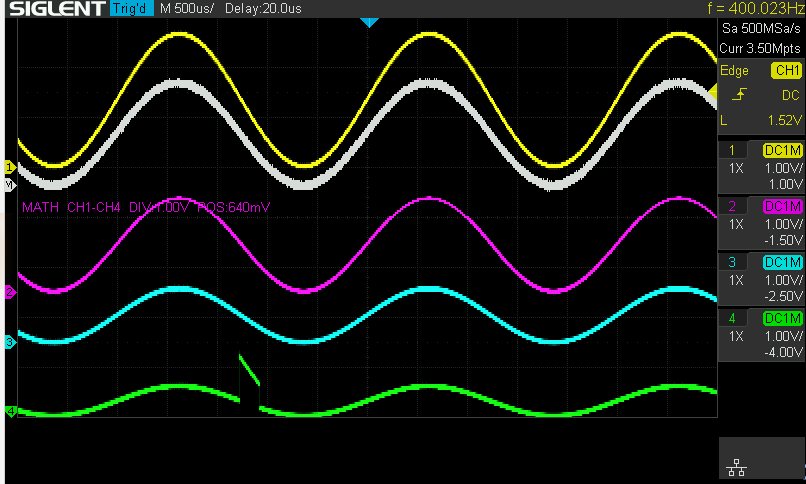806x484 pixels.
Task: Click channel 2 magenta DC1M badge
Action: click(782, 206)
